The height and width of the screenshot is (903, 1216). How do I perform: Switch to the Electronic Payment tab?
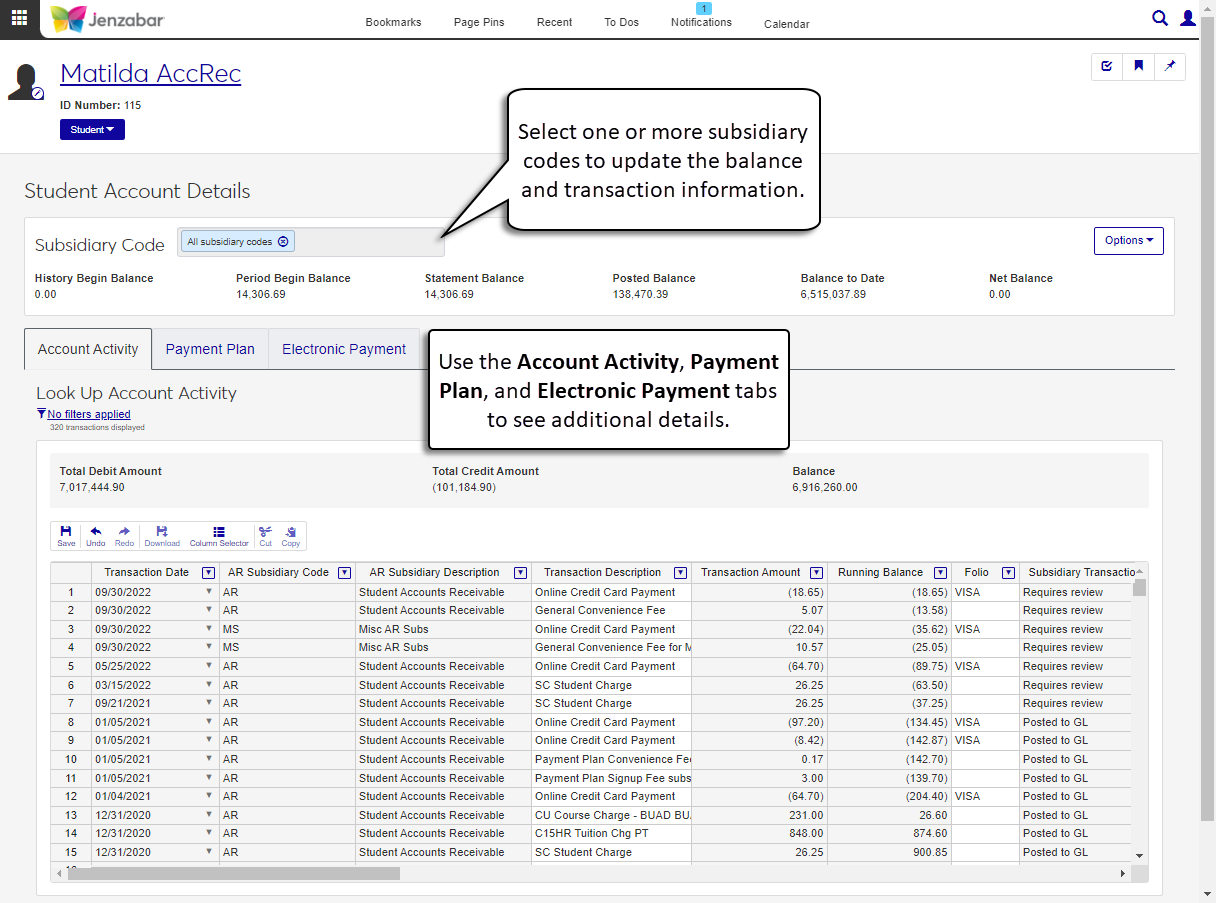coord(344,349)
